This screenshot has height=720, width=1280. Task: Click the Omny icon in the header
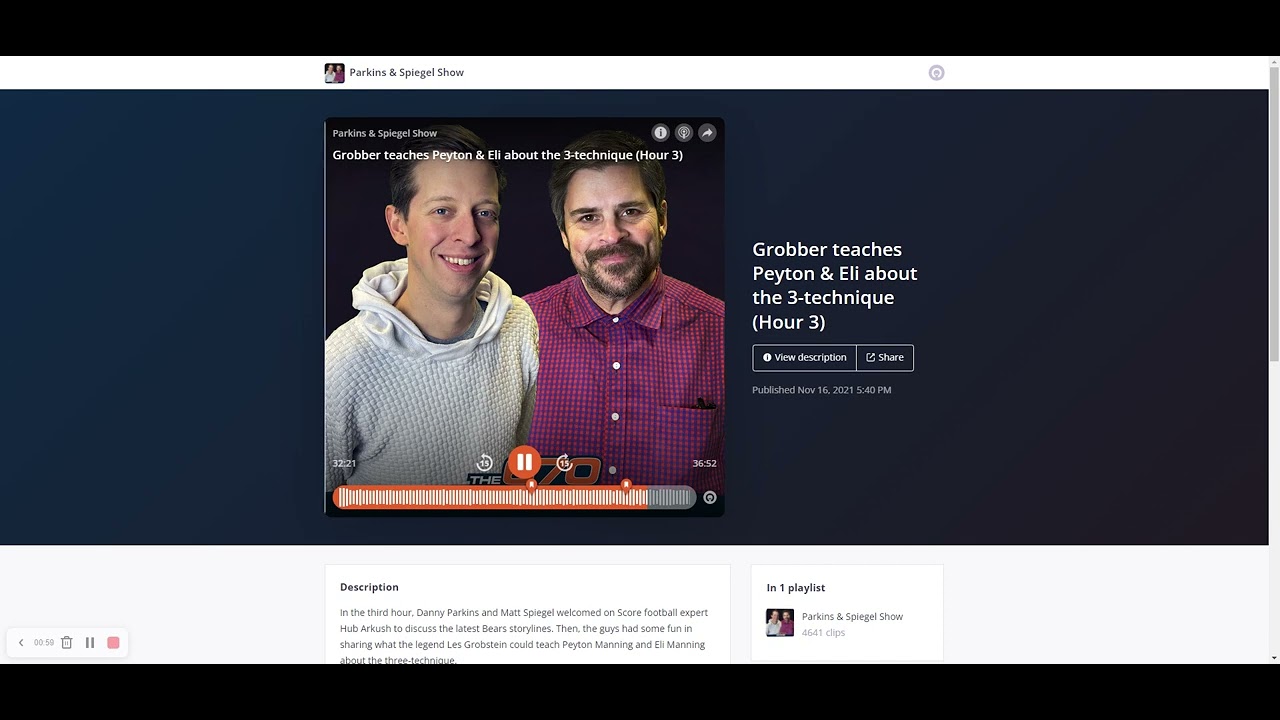pos(936,73)
